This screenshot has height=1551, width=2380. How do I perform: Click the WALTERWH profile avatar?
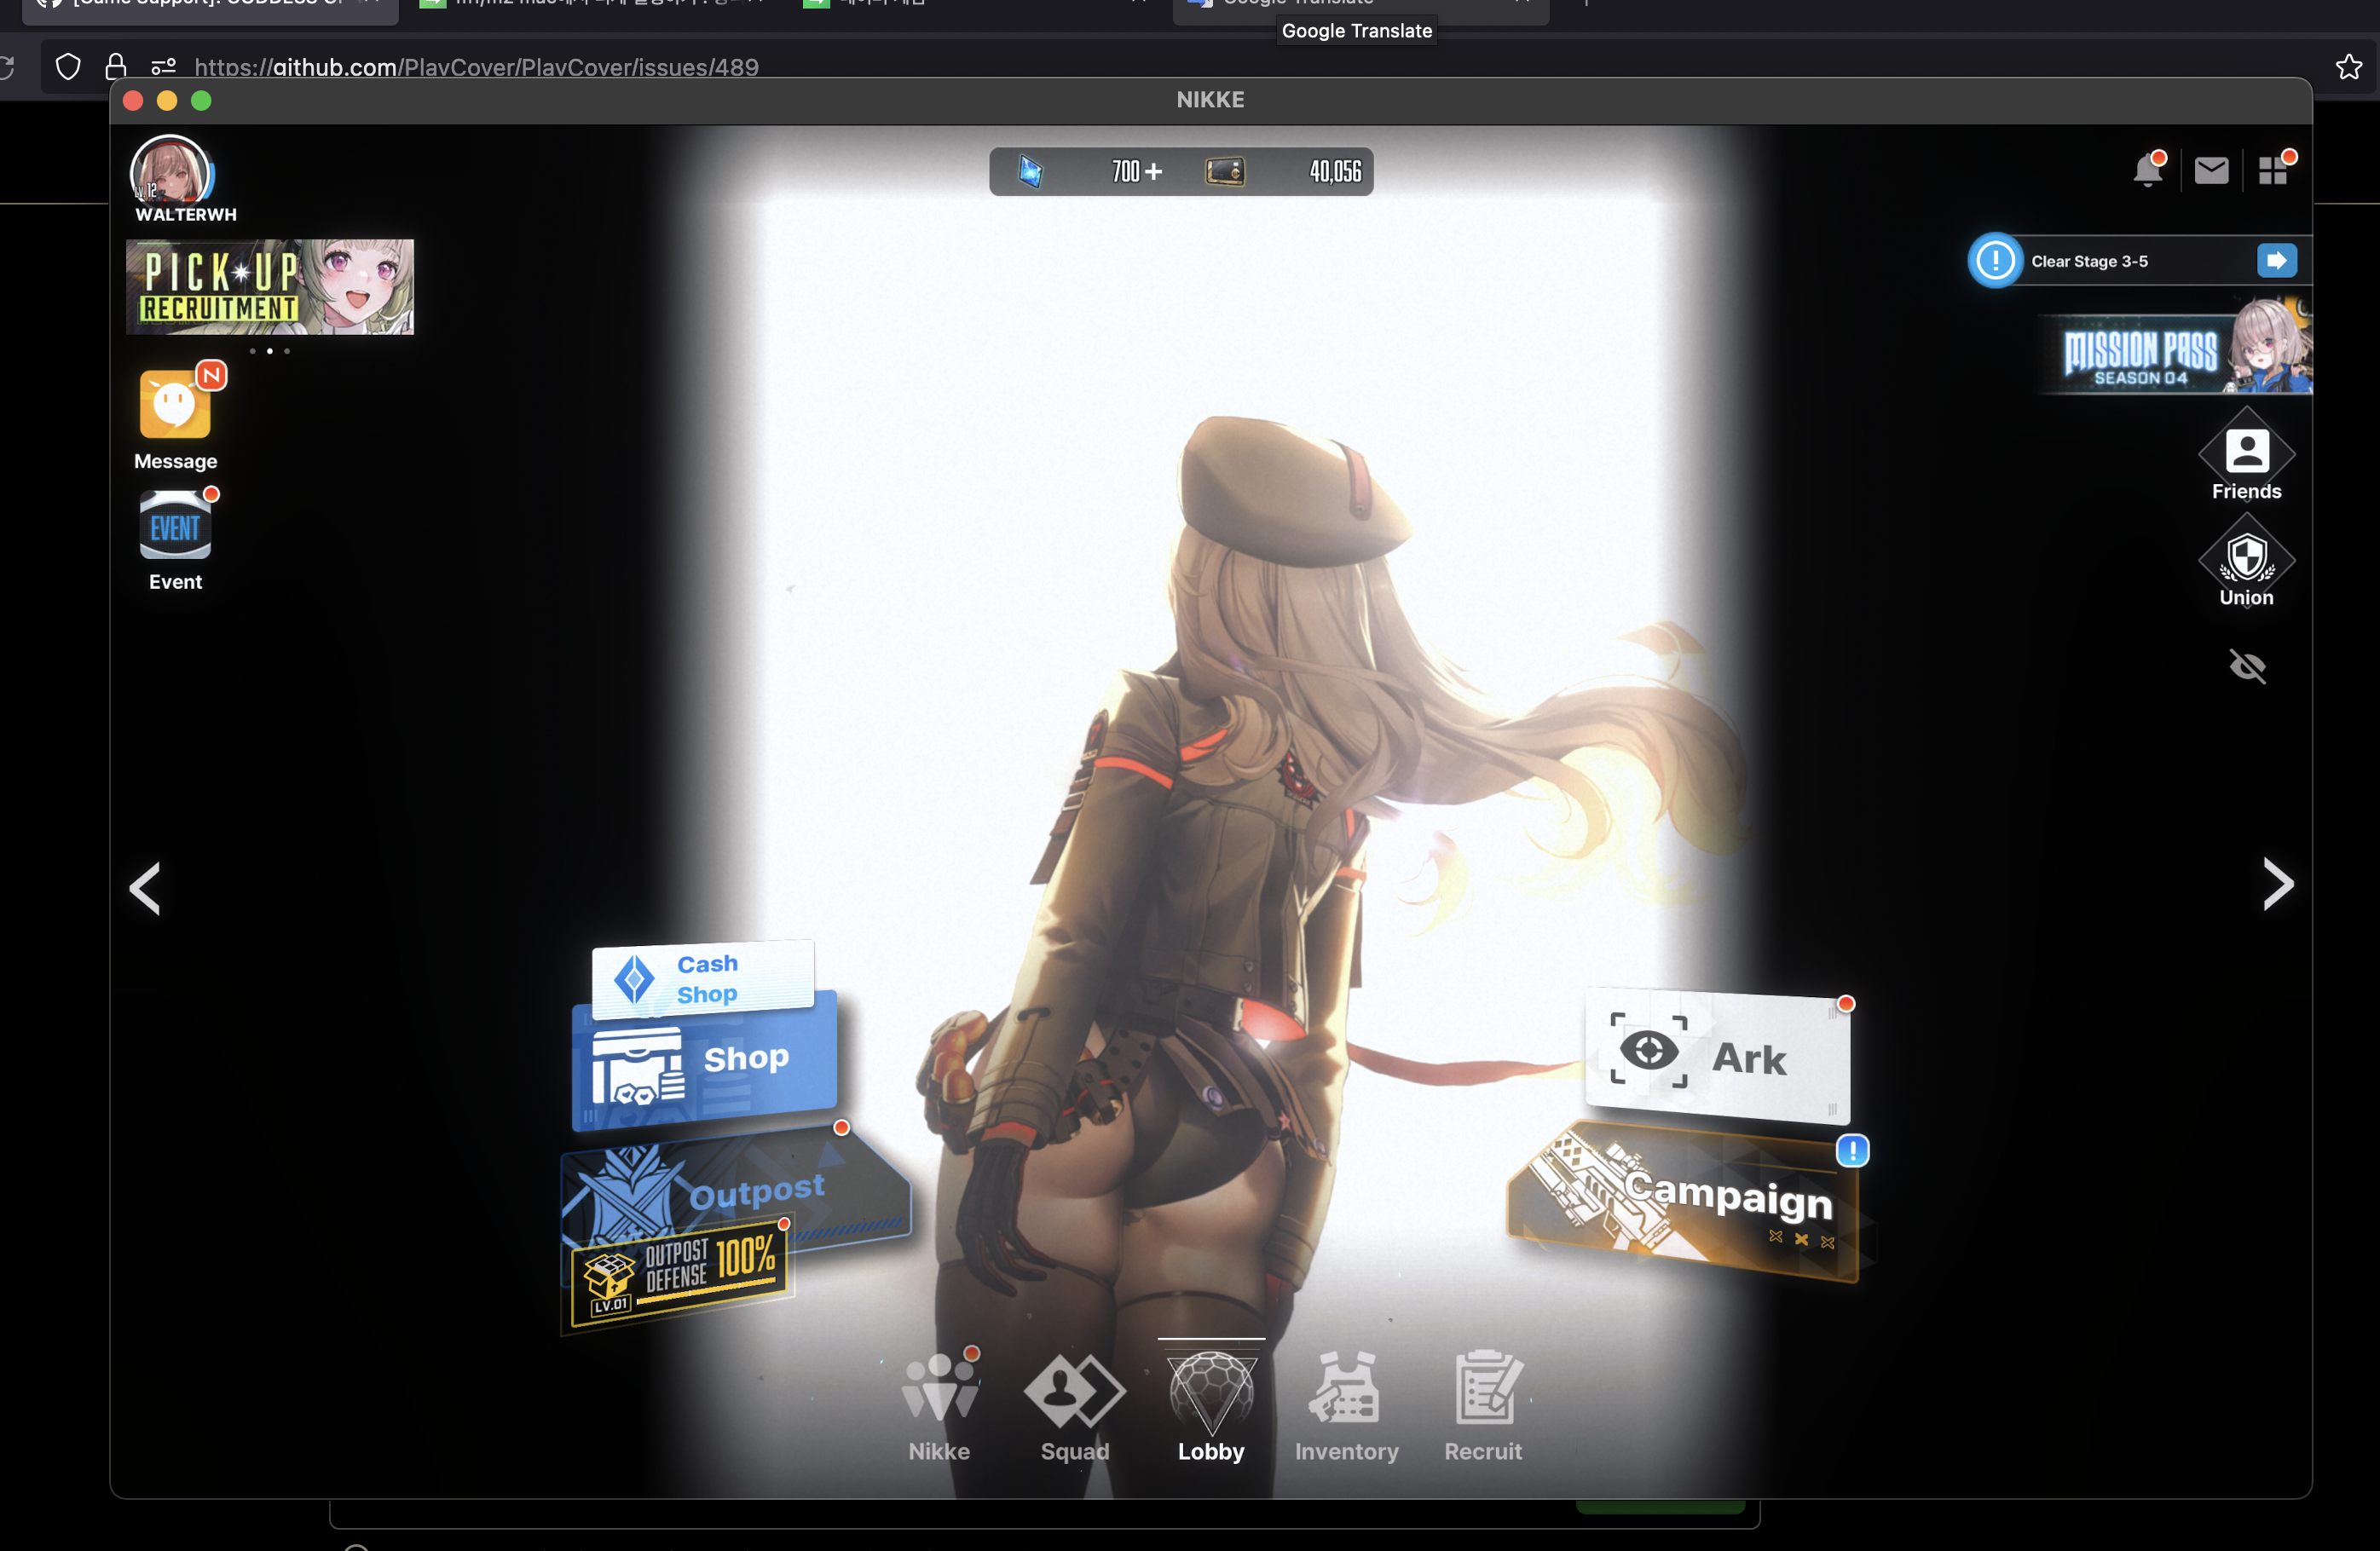pos(170,174)
